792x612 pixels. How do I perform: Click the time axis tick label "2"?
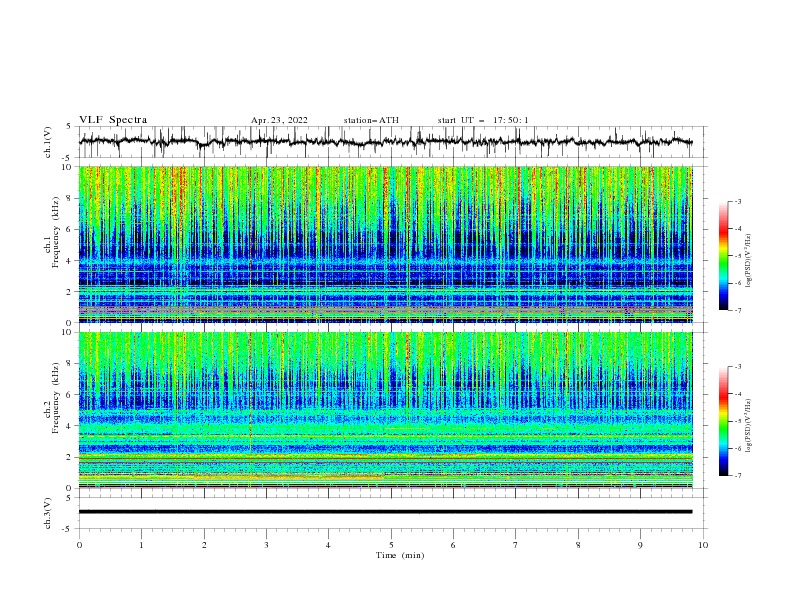tap(204, 545)
